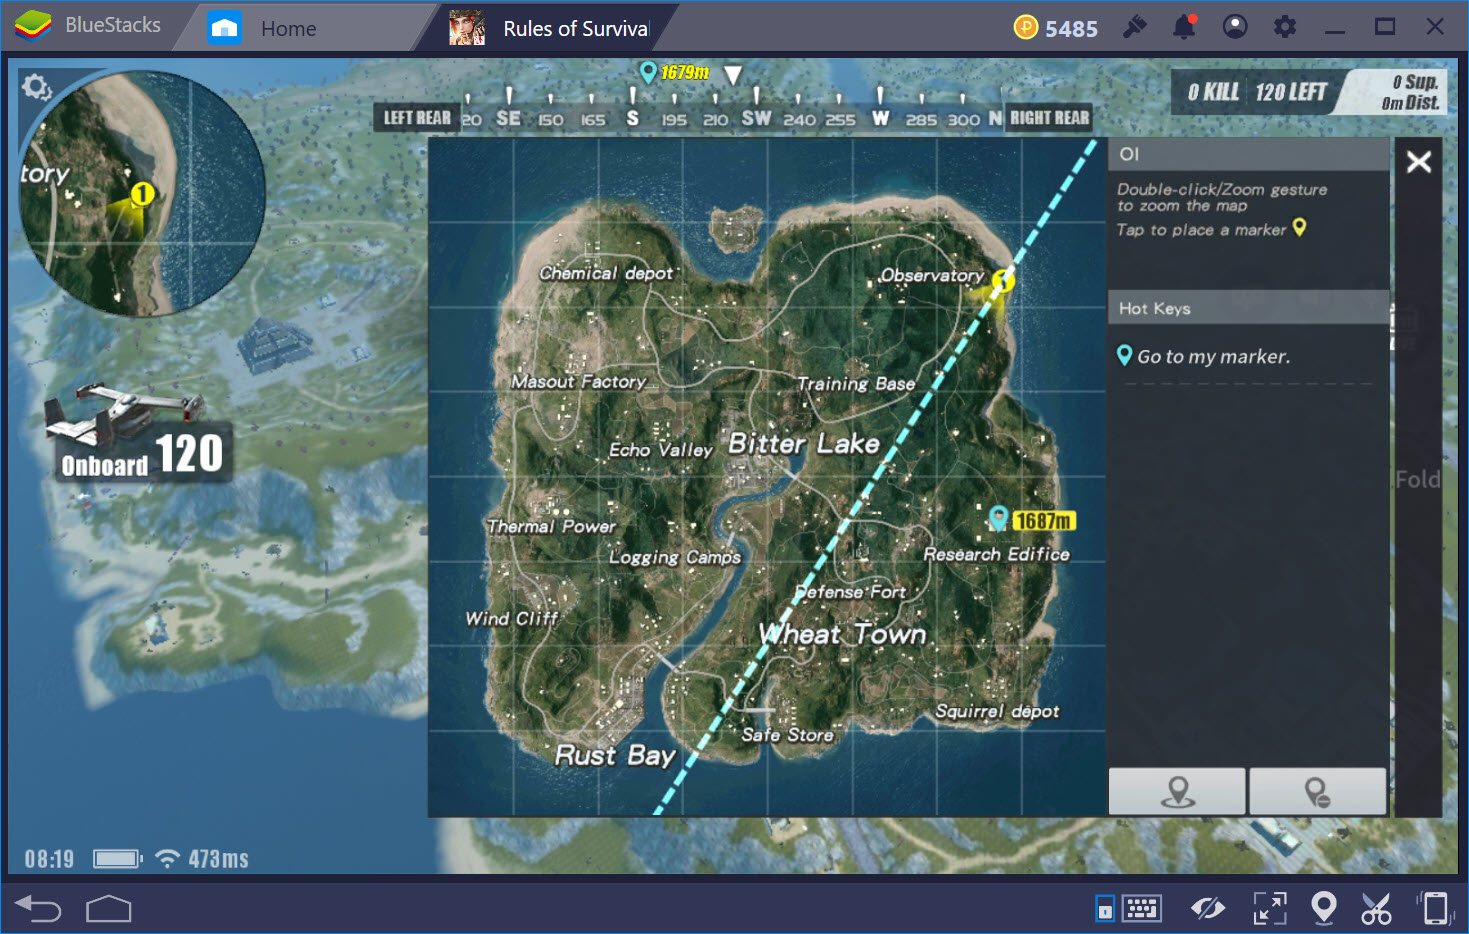Open BlueStacks settings gear
Image resolution: width=1469 pixels, height=934 pixels.
pyautogui.click(x=1285, y=27)
